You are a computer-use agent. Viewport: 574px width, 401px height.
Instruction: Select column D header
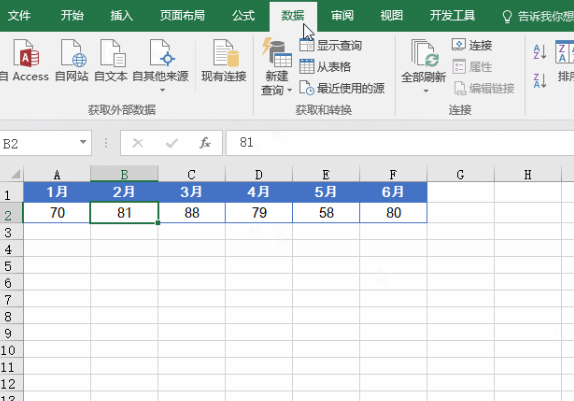[x=258, y=174]
